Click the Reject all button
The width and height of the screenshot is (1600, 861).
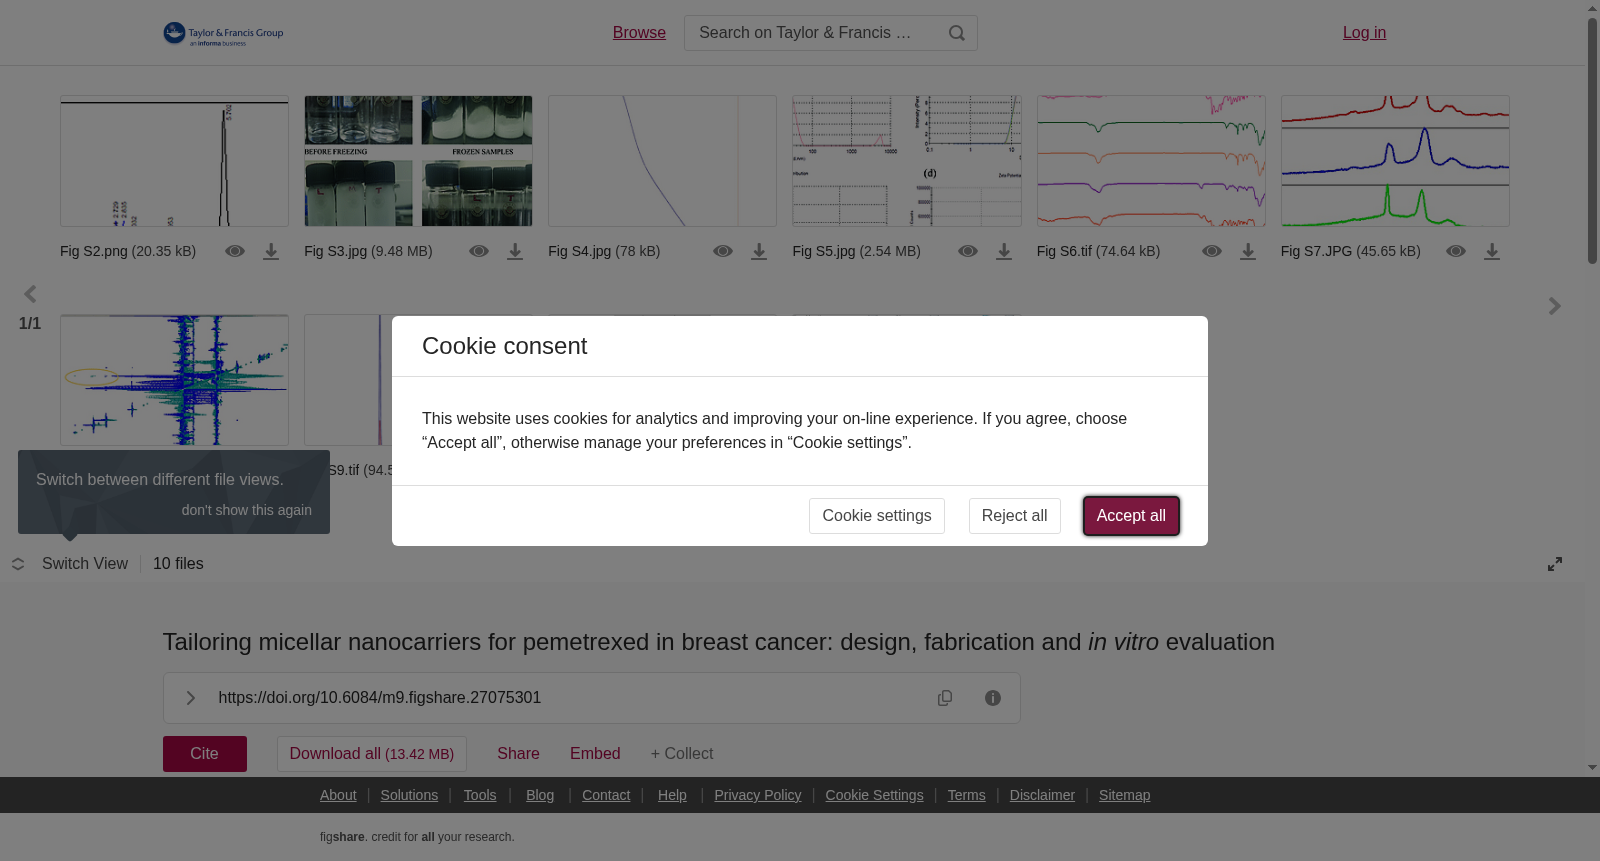[x=1014, y=516]
